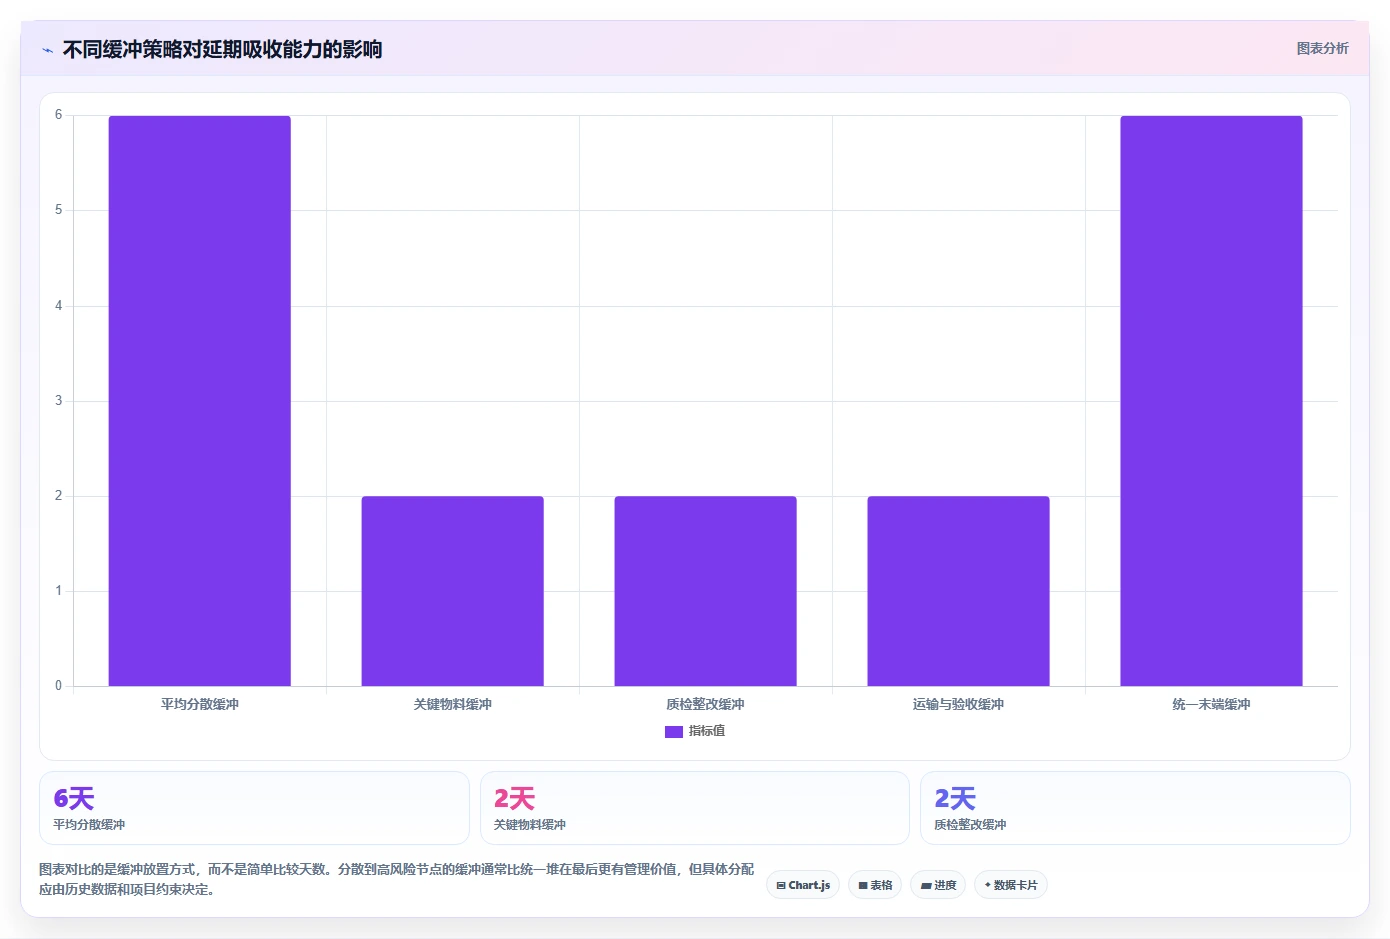Click x-axis label 统一末端缓冲
Image resolution: width=1390 pixels, height=939 pixels.
1212,704
